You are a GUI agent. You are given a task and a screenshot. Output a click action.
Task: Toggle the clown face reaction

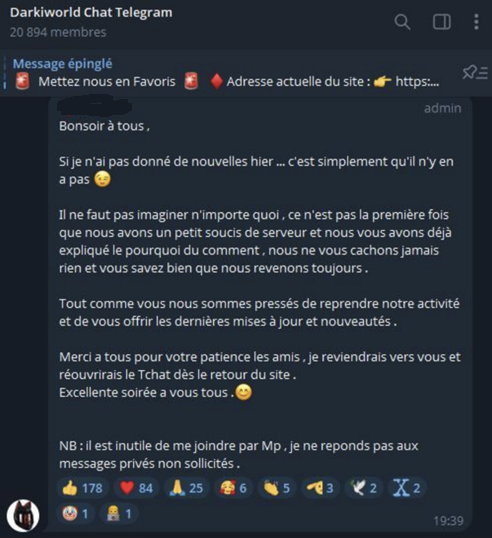tap(75, 514)
